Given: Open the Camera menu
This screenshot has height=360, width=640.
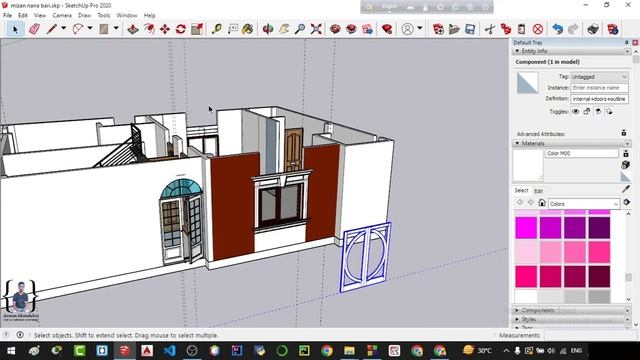Looking at the screenshot, I should pos(62,15).
